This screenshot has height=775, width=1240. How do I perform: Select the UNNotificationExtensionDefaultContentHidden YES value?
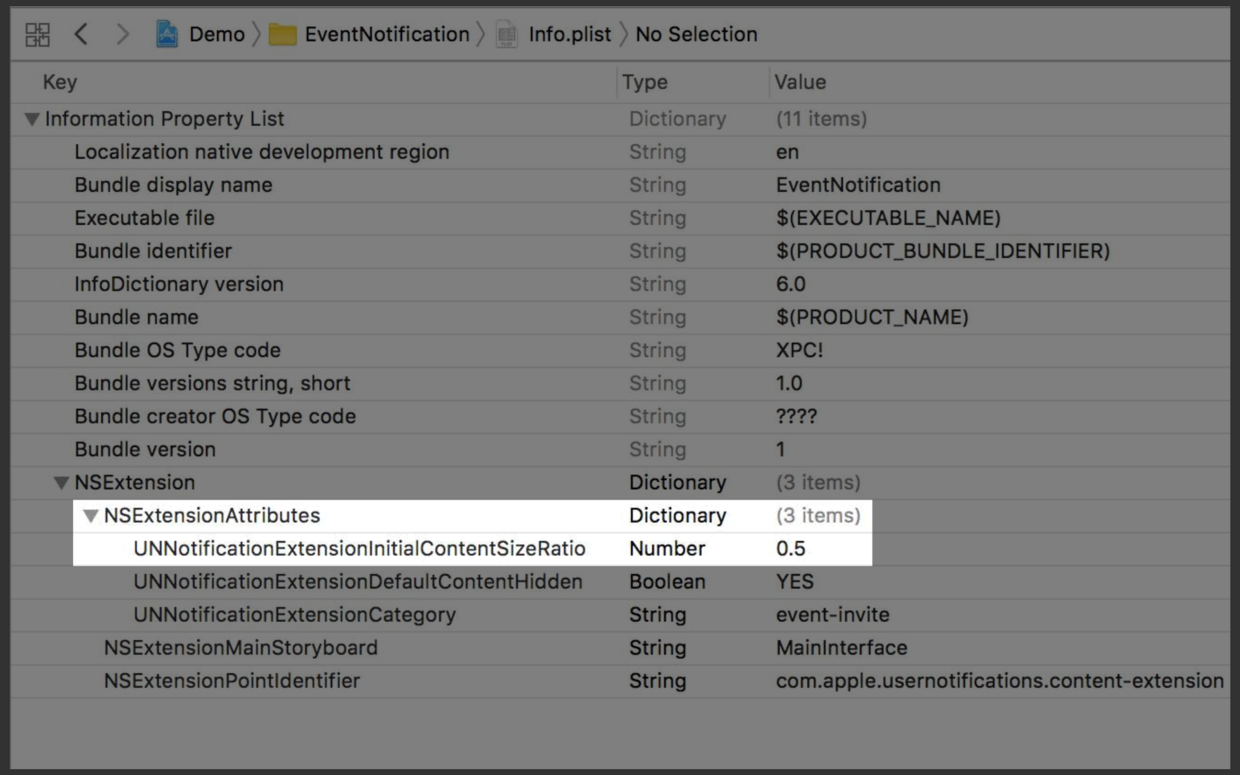(x=795, y=582)
